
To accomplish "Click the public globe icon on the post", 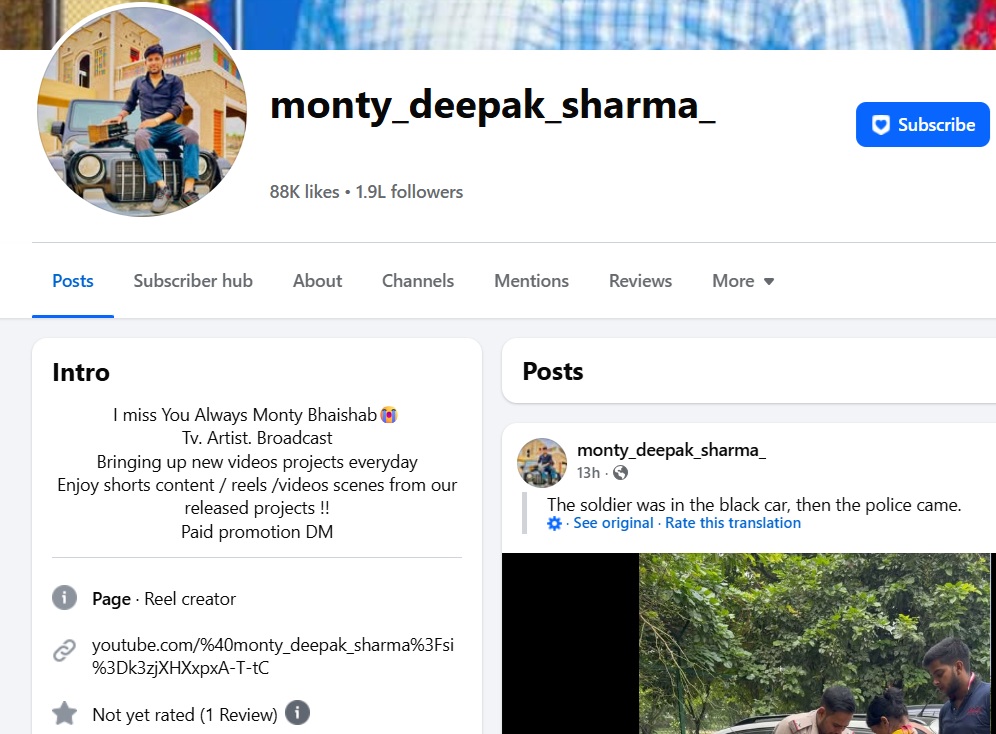I will click(621, 472).
